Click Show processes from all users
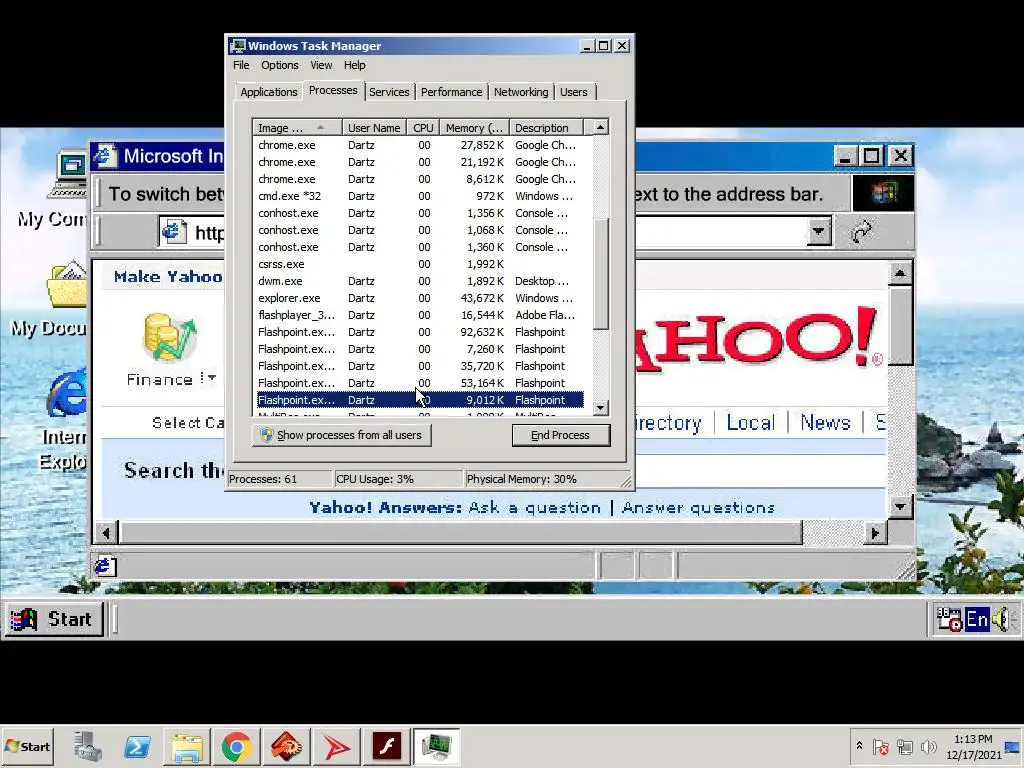Screen dimensions: 1024x768 (x=342, y=435)
